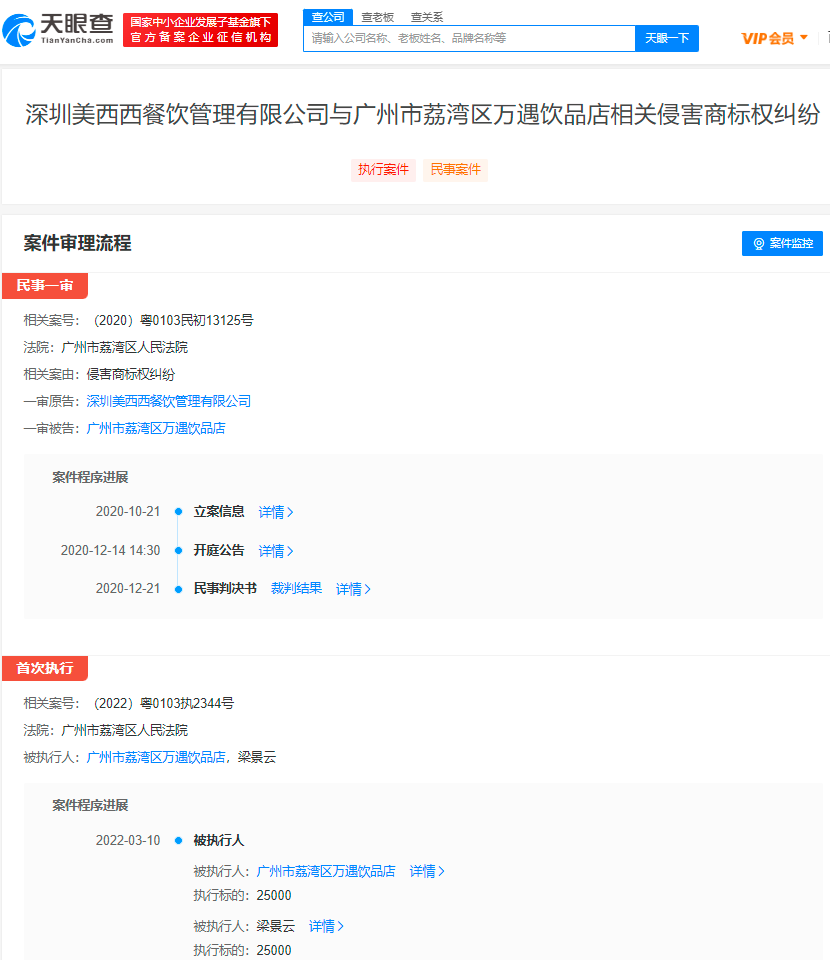830x960 pixels.
Task: Click the 2022-03-10 timeline dot
Action: point(179,840)
